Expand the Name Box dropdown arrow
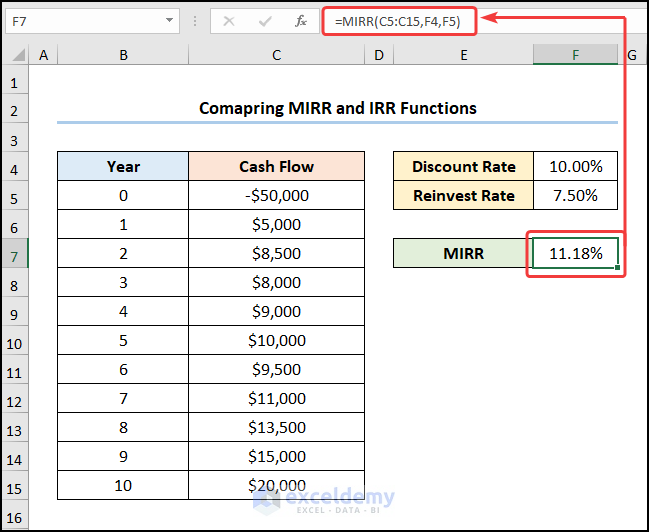The height and width of the screenshot is (532, 649). pyautogui.click(x=168, y=20)
